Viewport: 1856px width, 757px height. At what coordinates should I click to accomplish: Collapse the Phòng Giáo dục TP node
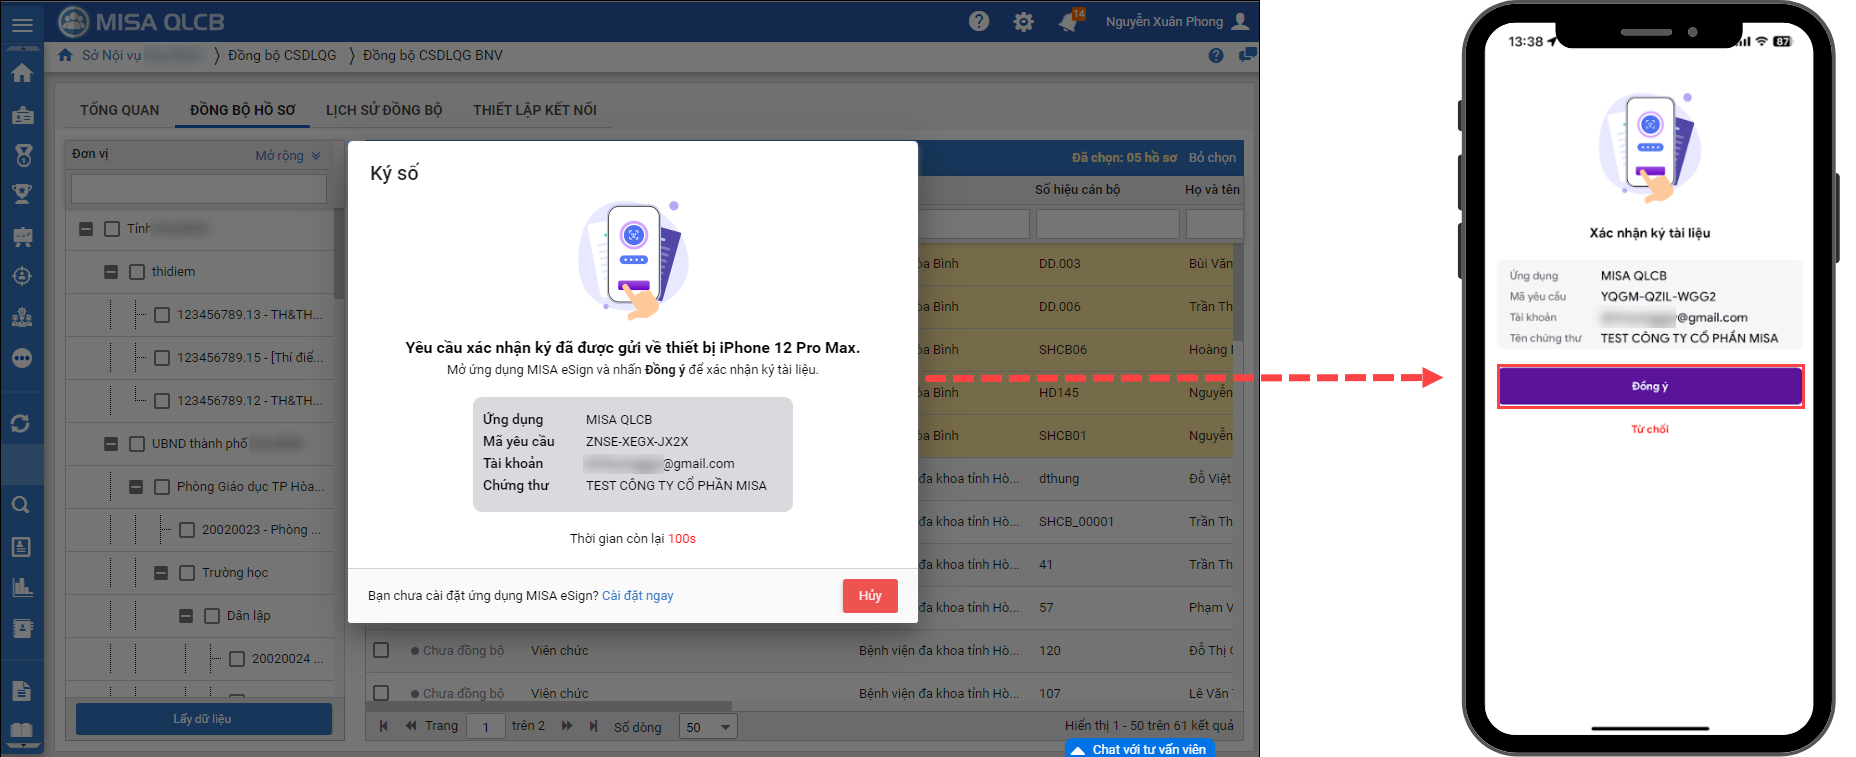[136, 487]
